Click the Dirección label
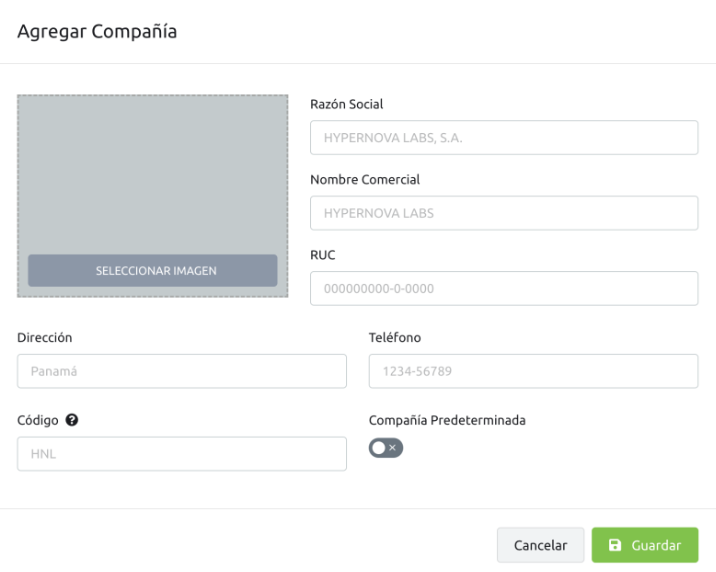The width and height of the screenshot is (716, 572). pyautogui.click(x=45, y=337)
